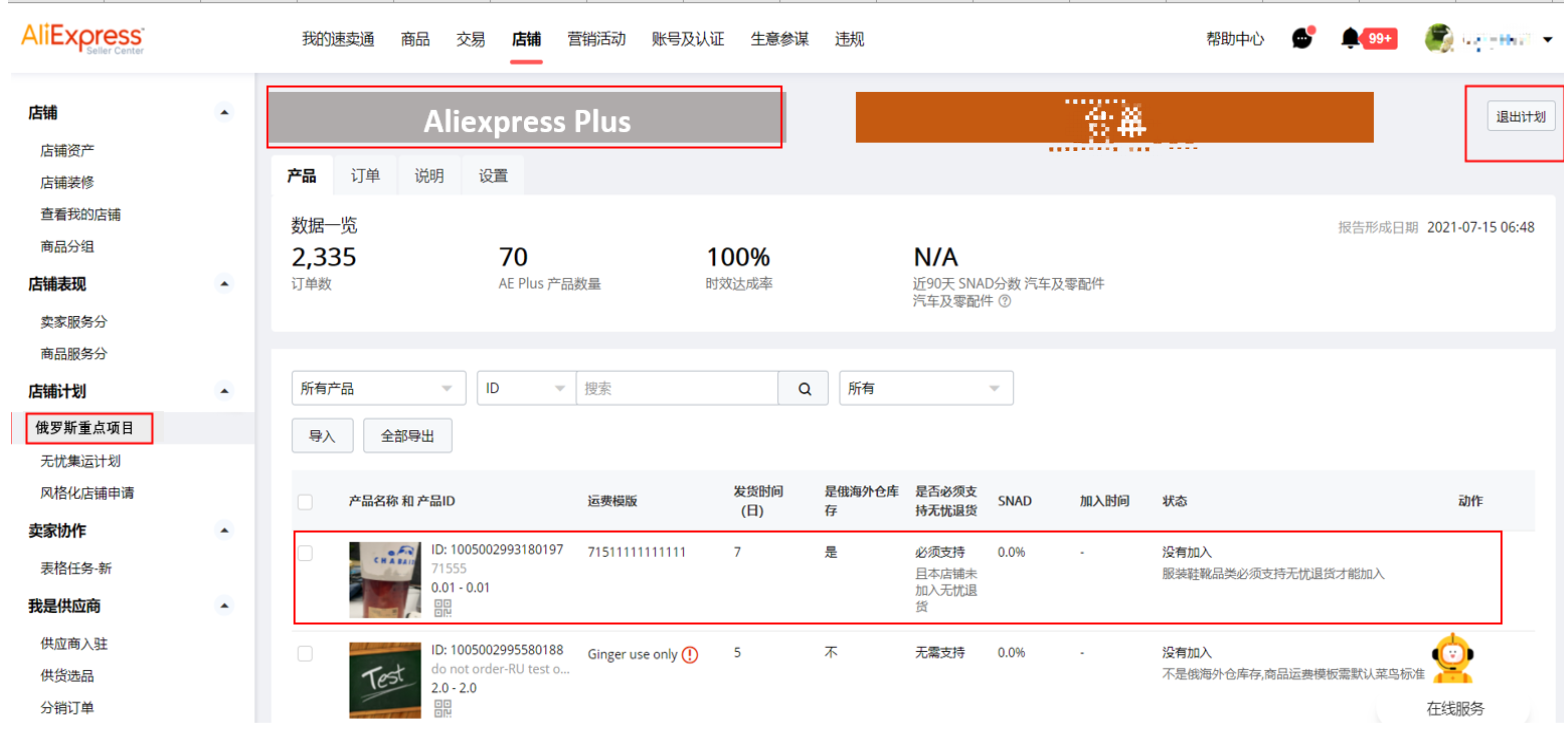Click the 导入 button
Viewport: 1564px width, 736px height.
(x=322, y=436)
